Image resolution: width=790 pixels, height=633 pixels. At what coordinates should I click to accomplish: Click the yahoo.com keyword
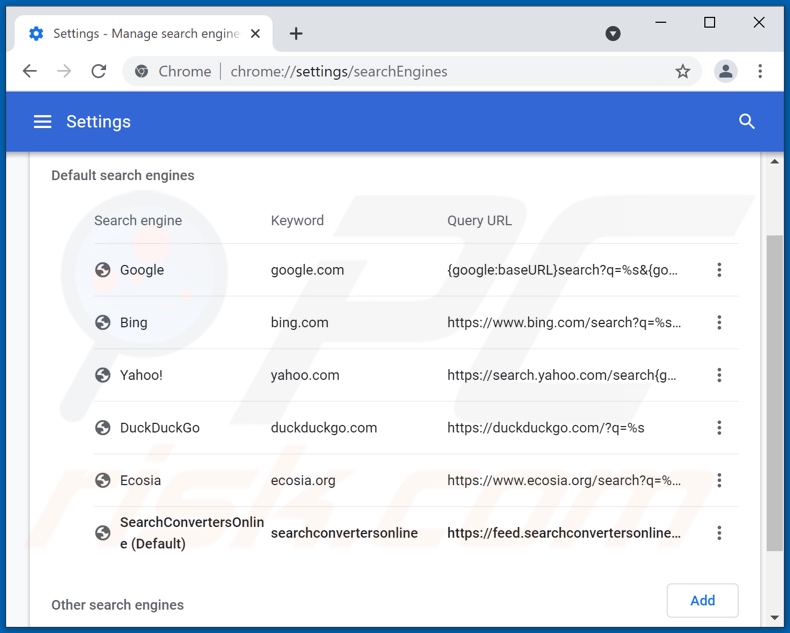tap(305, 375)
